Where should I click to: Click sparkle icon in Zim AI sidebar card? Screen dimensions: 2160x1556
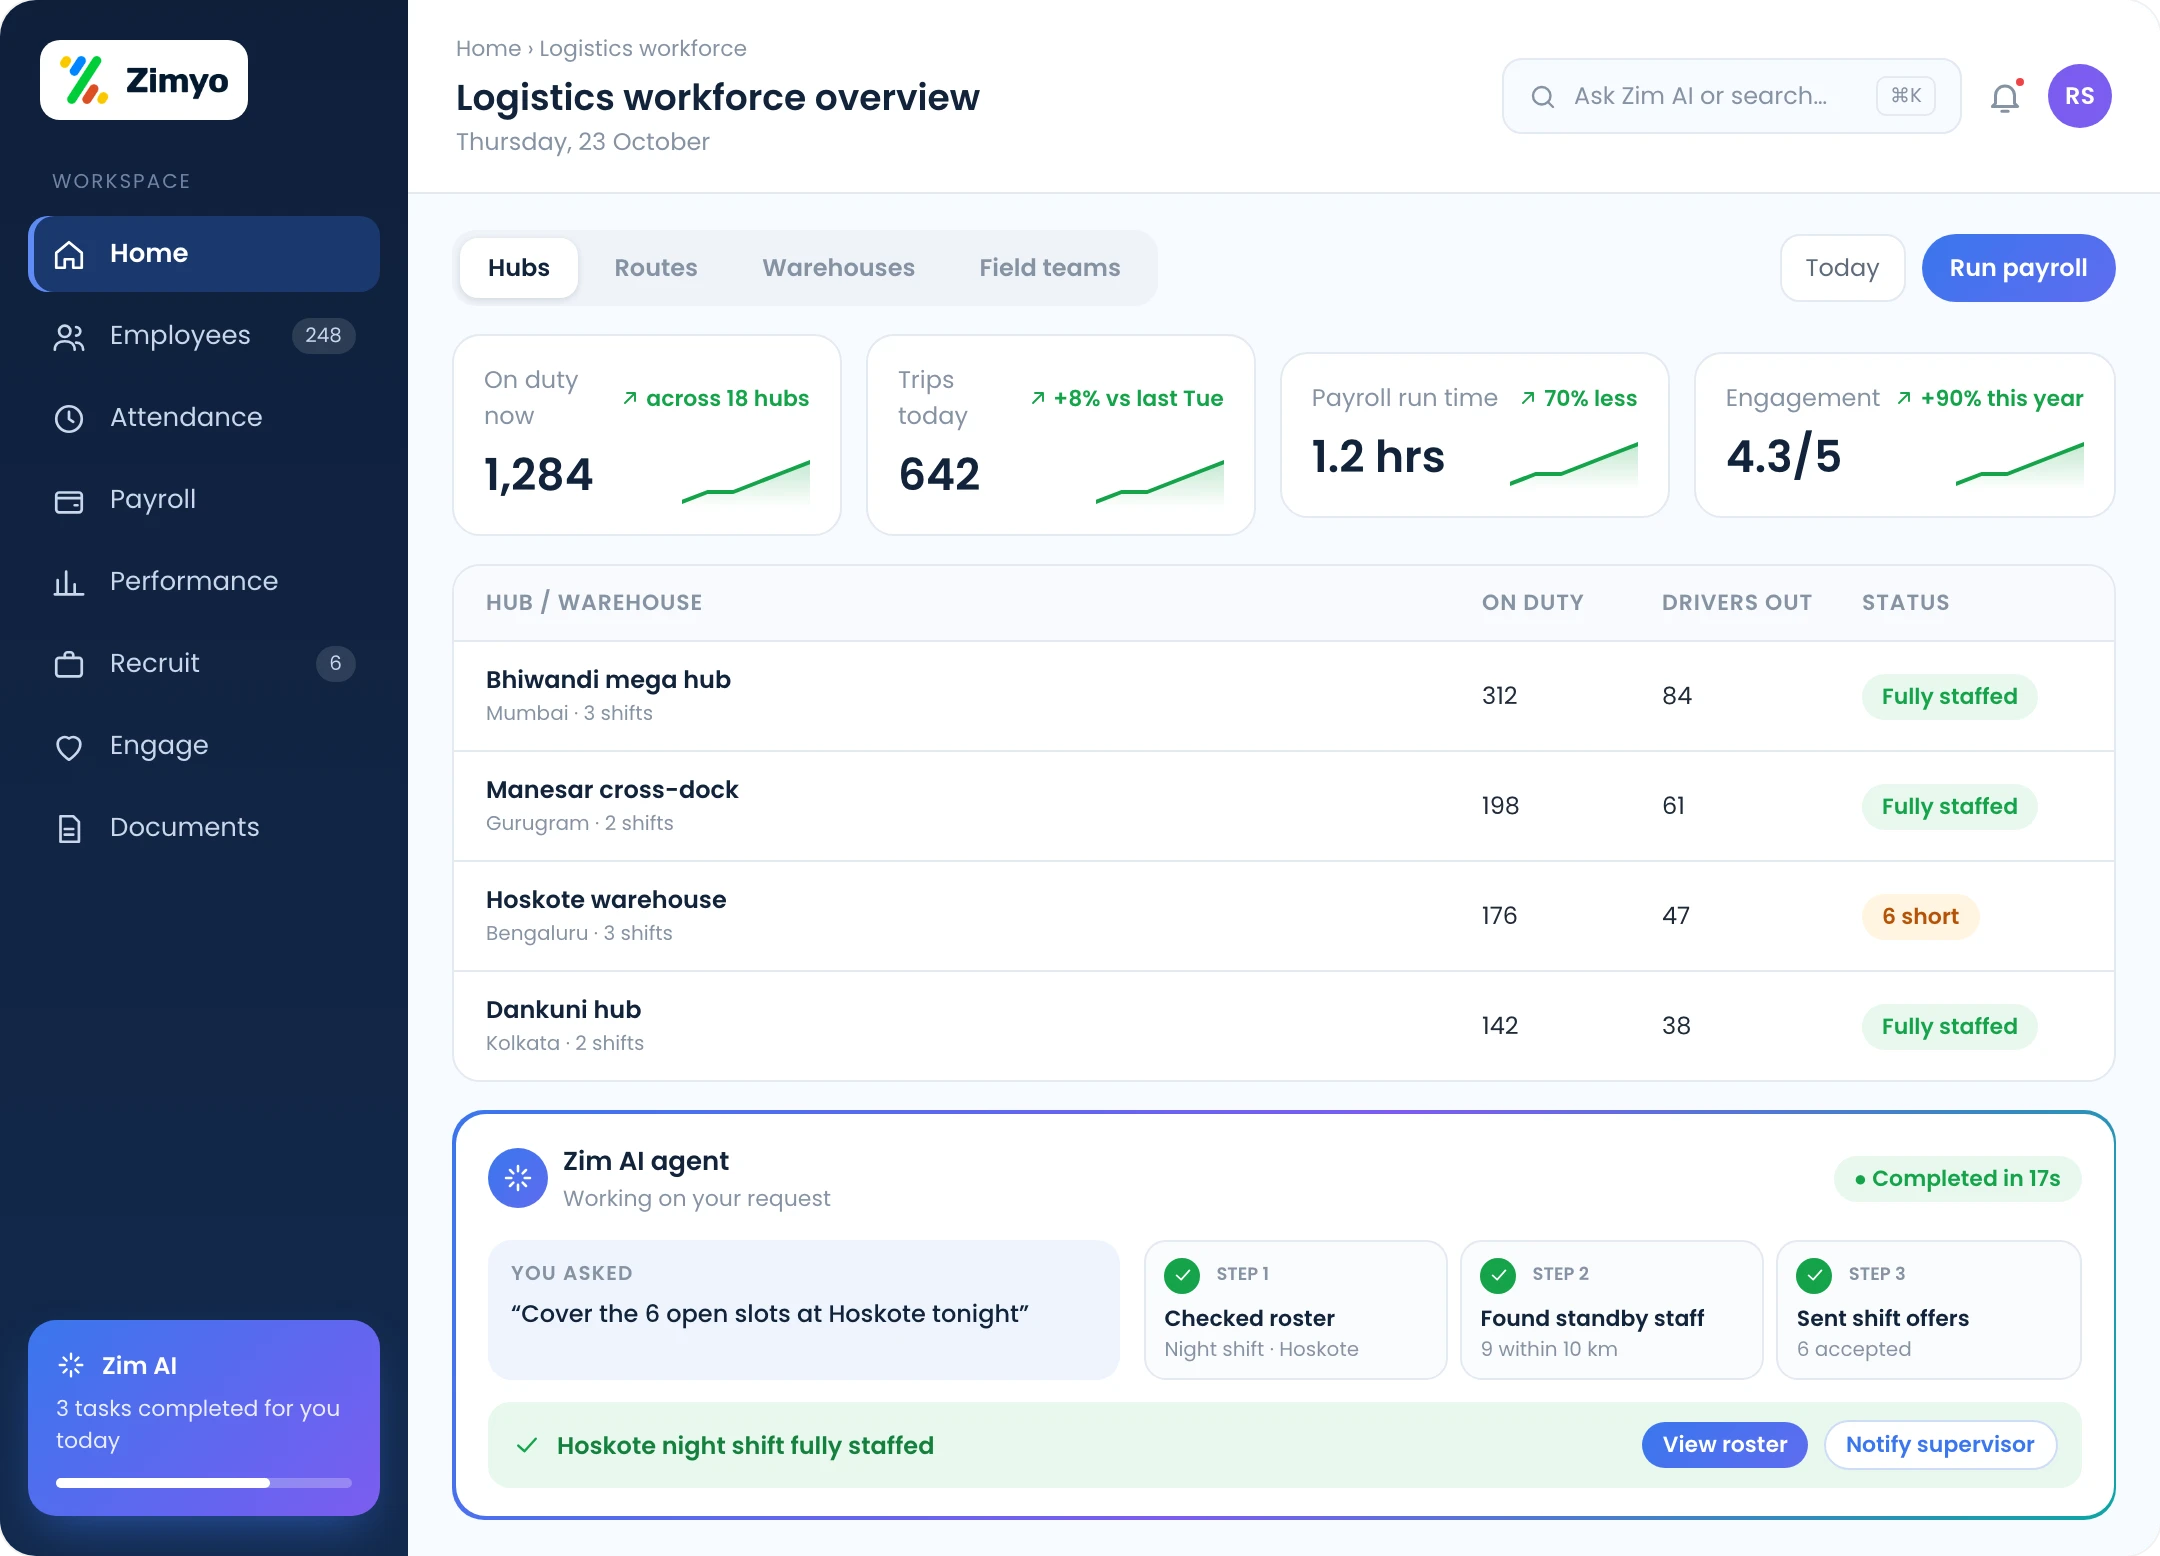(71, 1365)
